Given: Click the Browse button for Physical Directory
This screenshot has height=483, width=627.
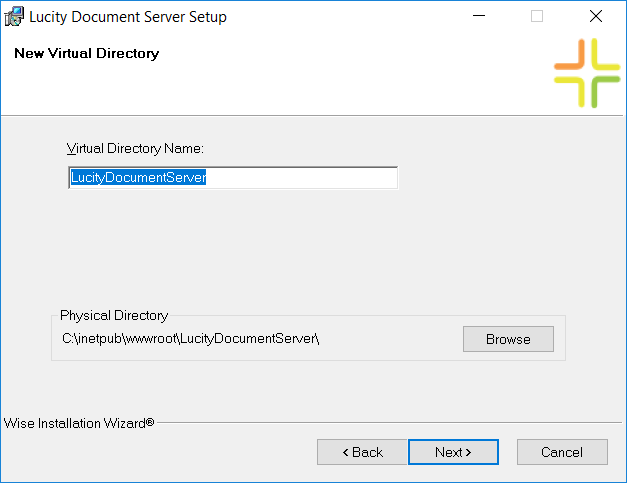Looking at the screenshot, I should point(508,339).
